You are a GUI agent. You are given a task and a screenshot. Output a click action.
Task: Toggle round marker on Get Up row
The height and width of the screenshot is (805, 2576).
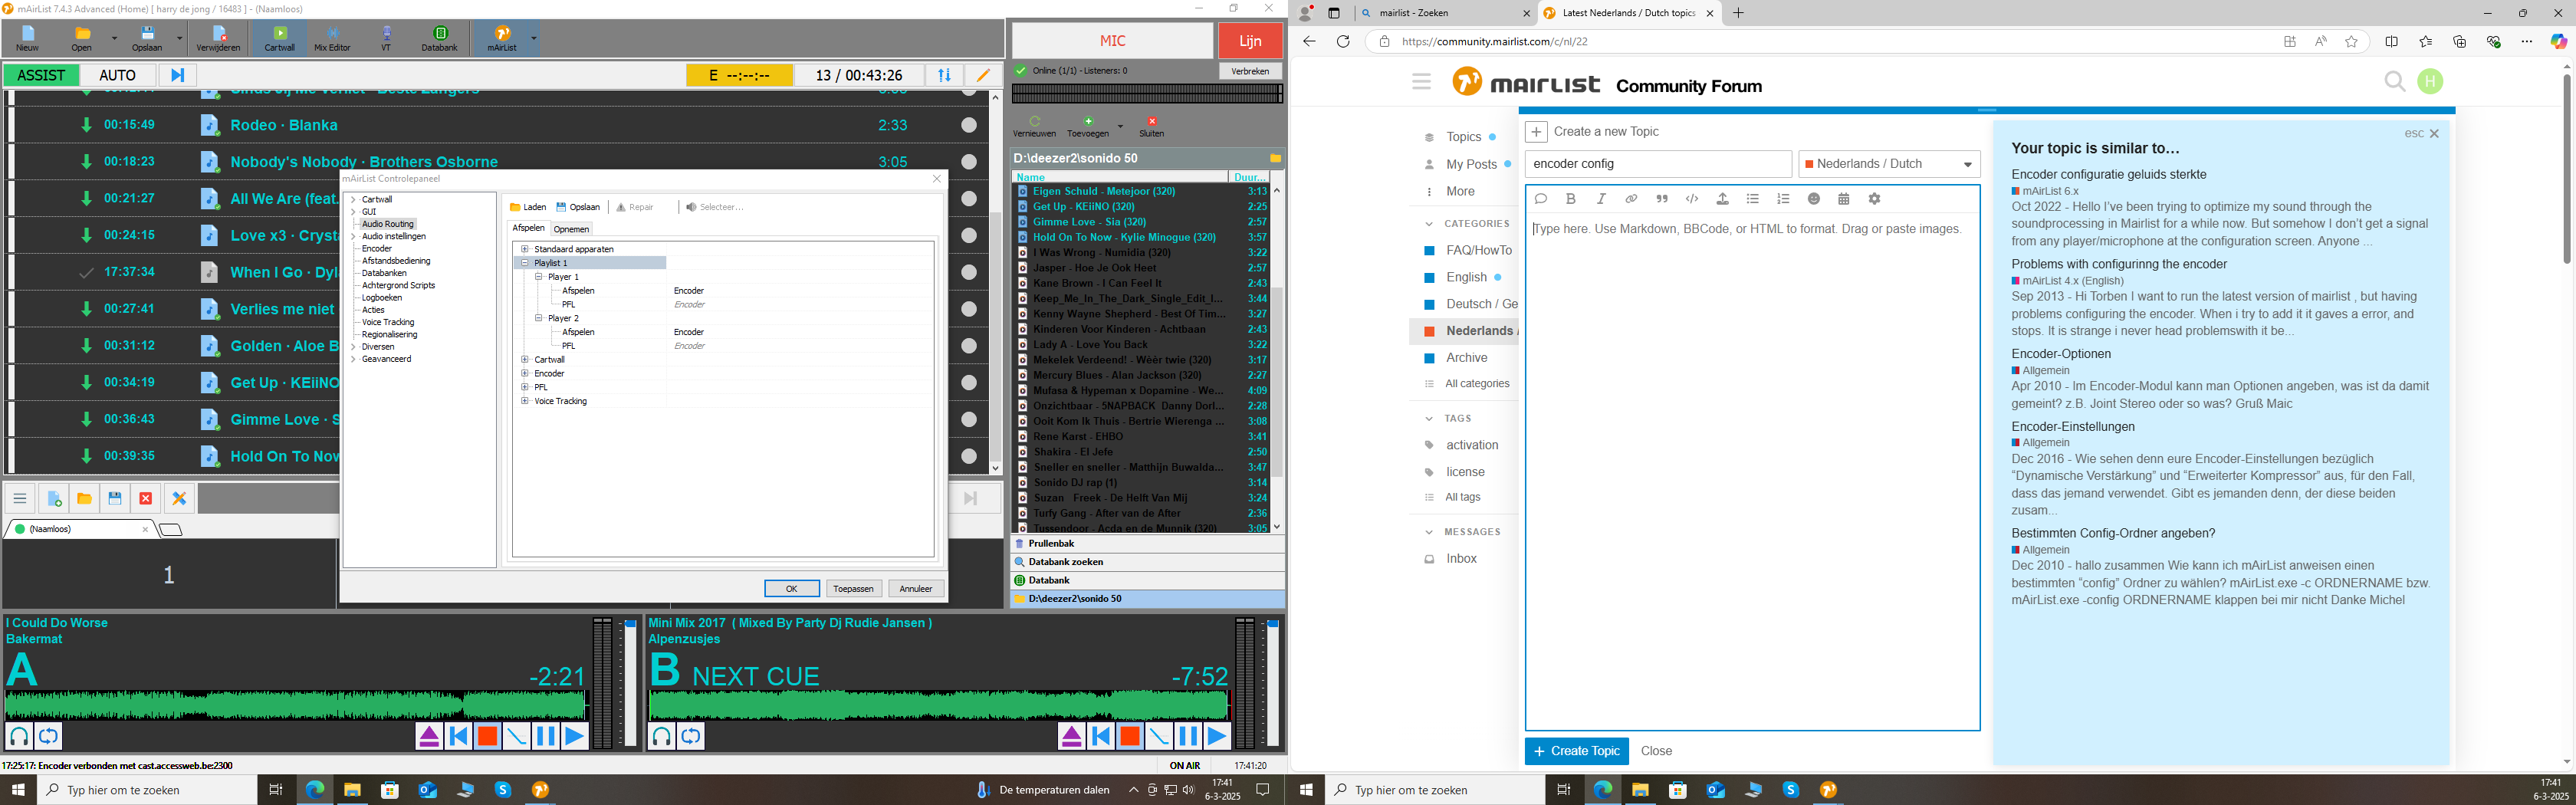point(969,382)
